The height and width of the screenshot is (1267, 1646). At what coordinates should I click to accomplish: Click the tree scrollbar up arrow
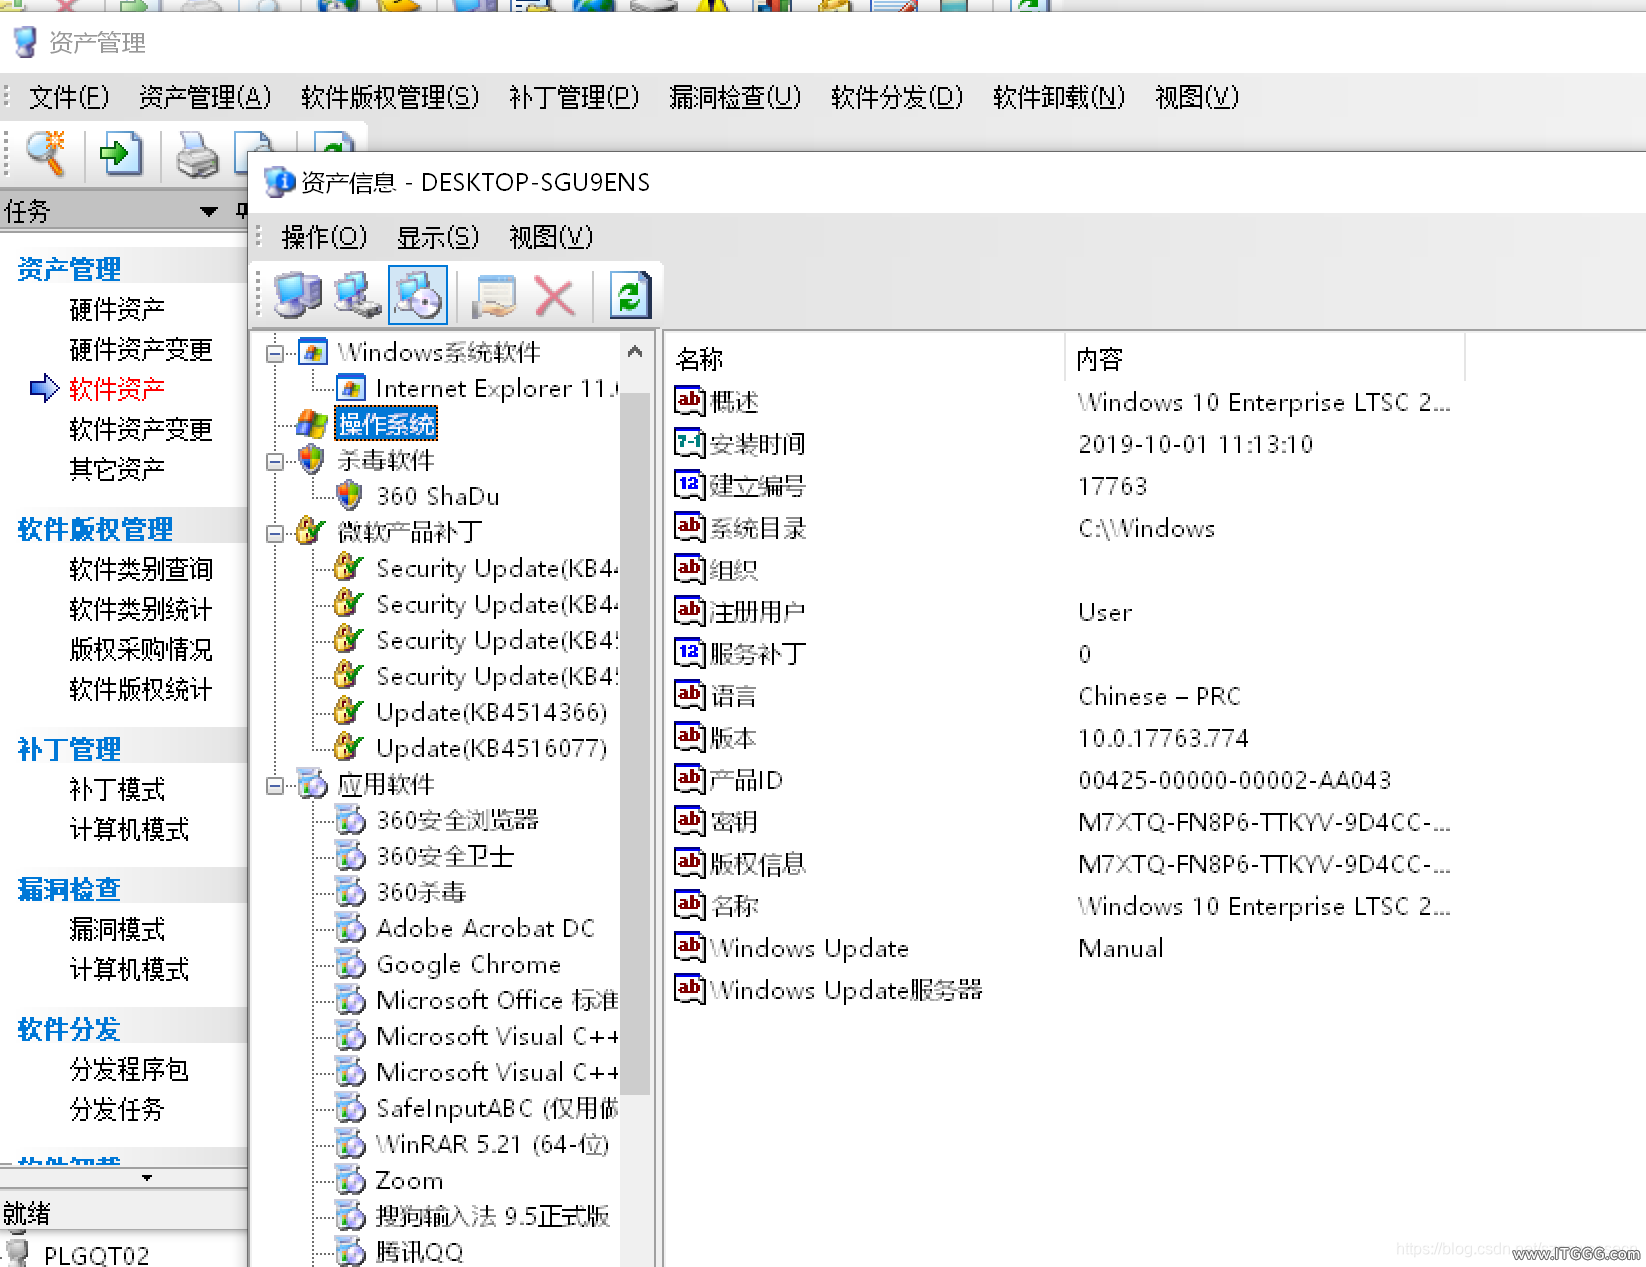[635, 351]
